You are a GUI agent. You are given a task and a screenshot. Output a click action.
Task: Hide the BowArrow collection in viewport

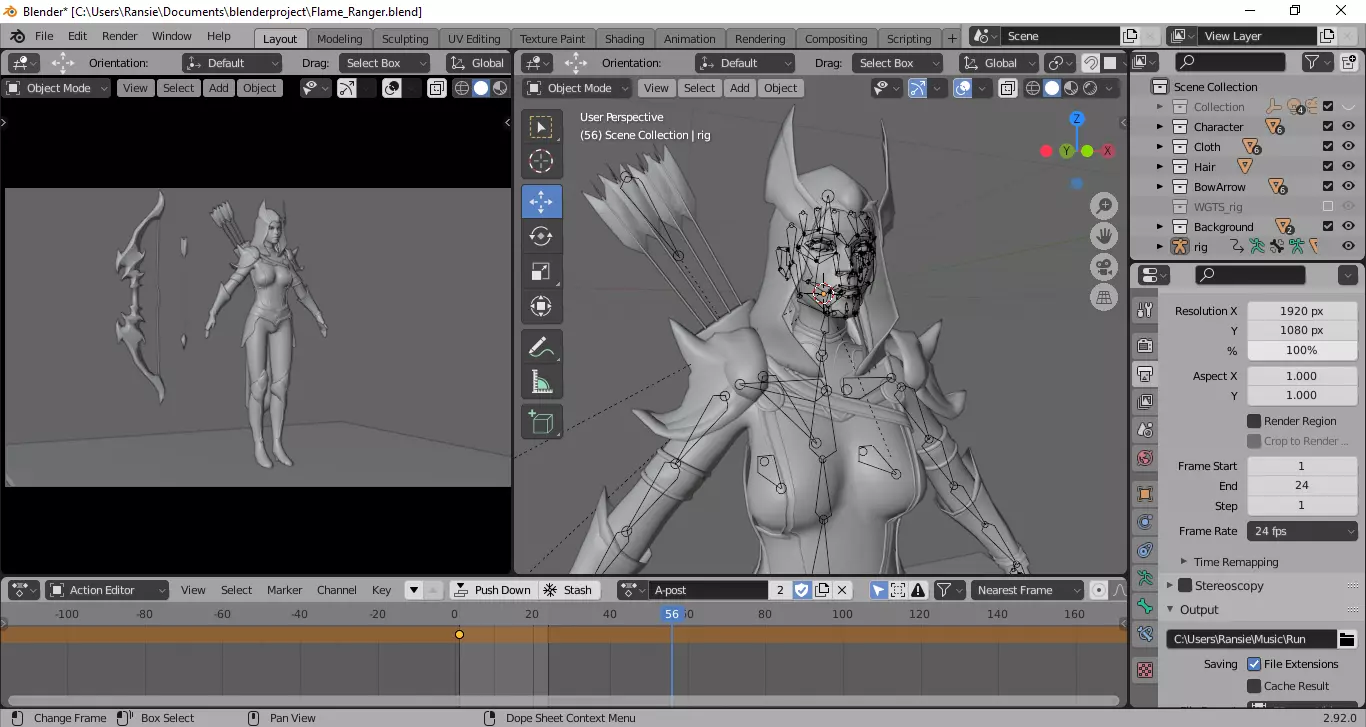pyautogui.click(x=1348, y=187)
